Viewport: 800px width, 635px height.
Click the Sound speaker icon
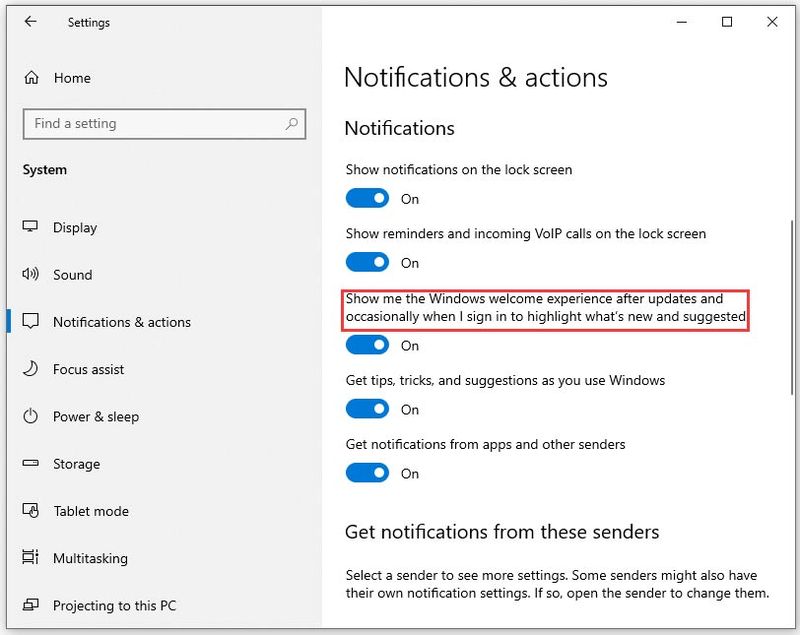(x=30, y=274)
